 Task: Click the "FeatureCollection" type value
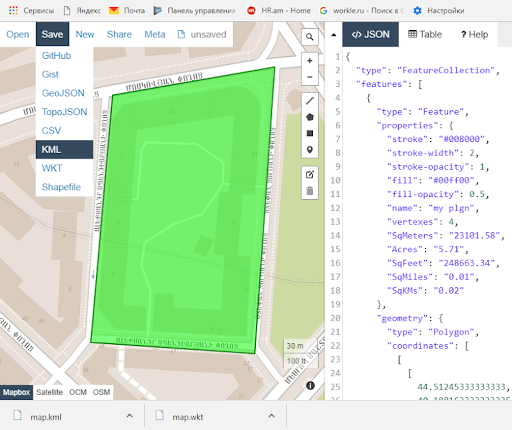pyautogui.click(x=446, y=70)
